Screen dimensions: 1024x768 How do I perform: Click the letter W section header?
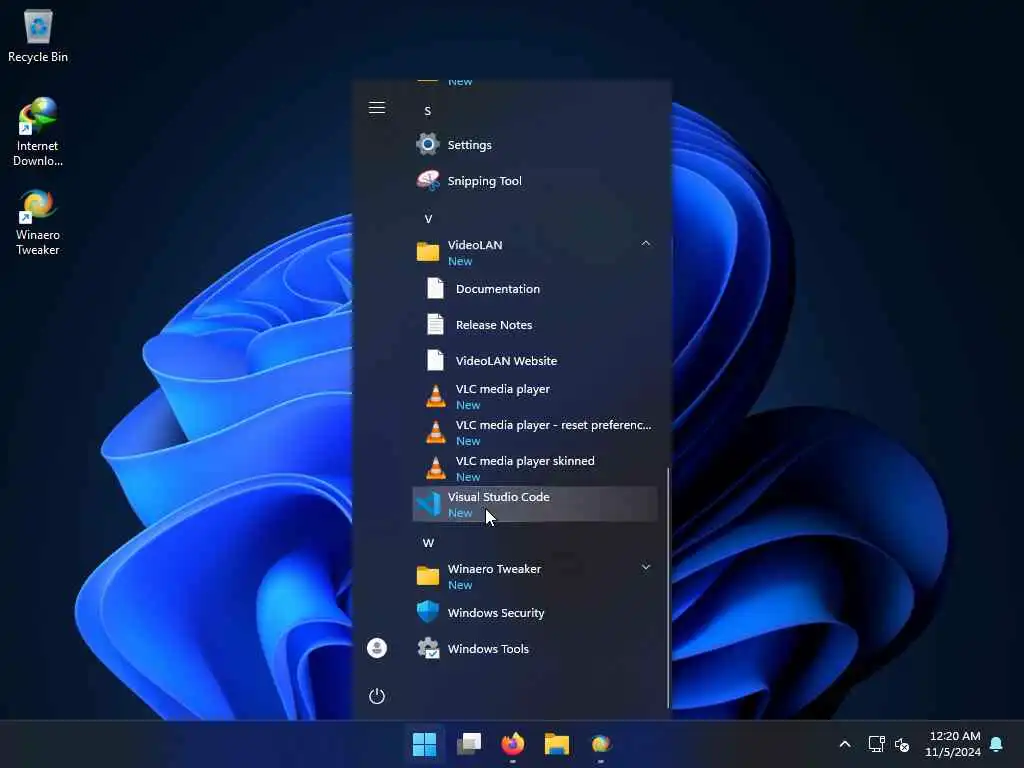click(428, 543)
